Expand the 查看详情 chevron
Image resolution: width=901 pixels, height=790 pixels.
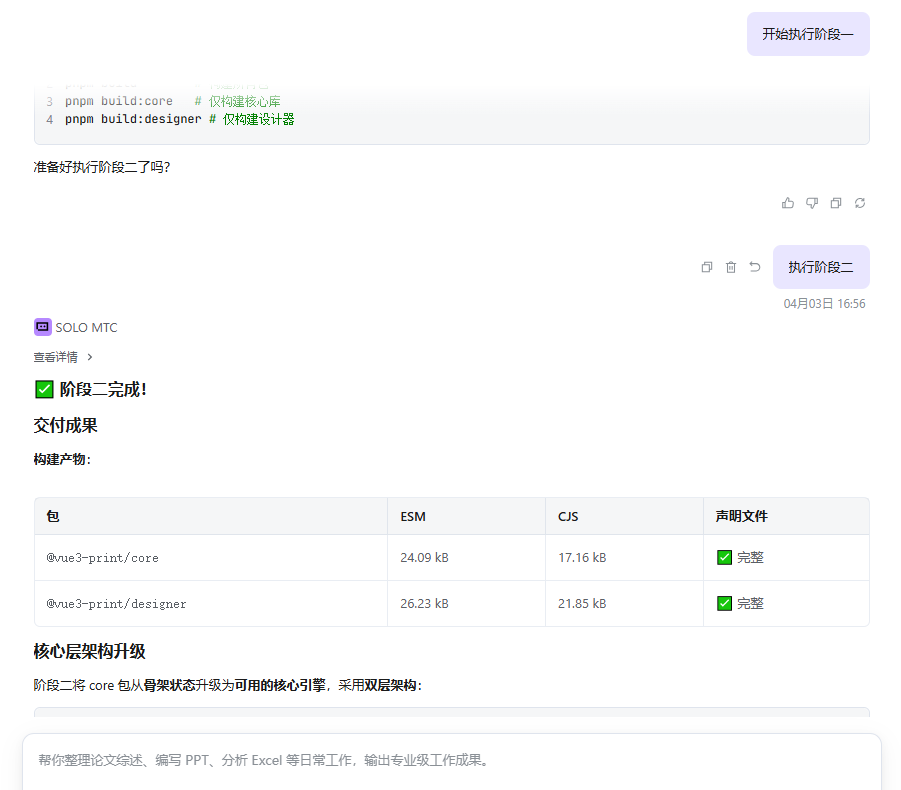(90, 357)
